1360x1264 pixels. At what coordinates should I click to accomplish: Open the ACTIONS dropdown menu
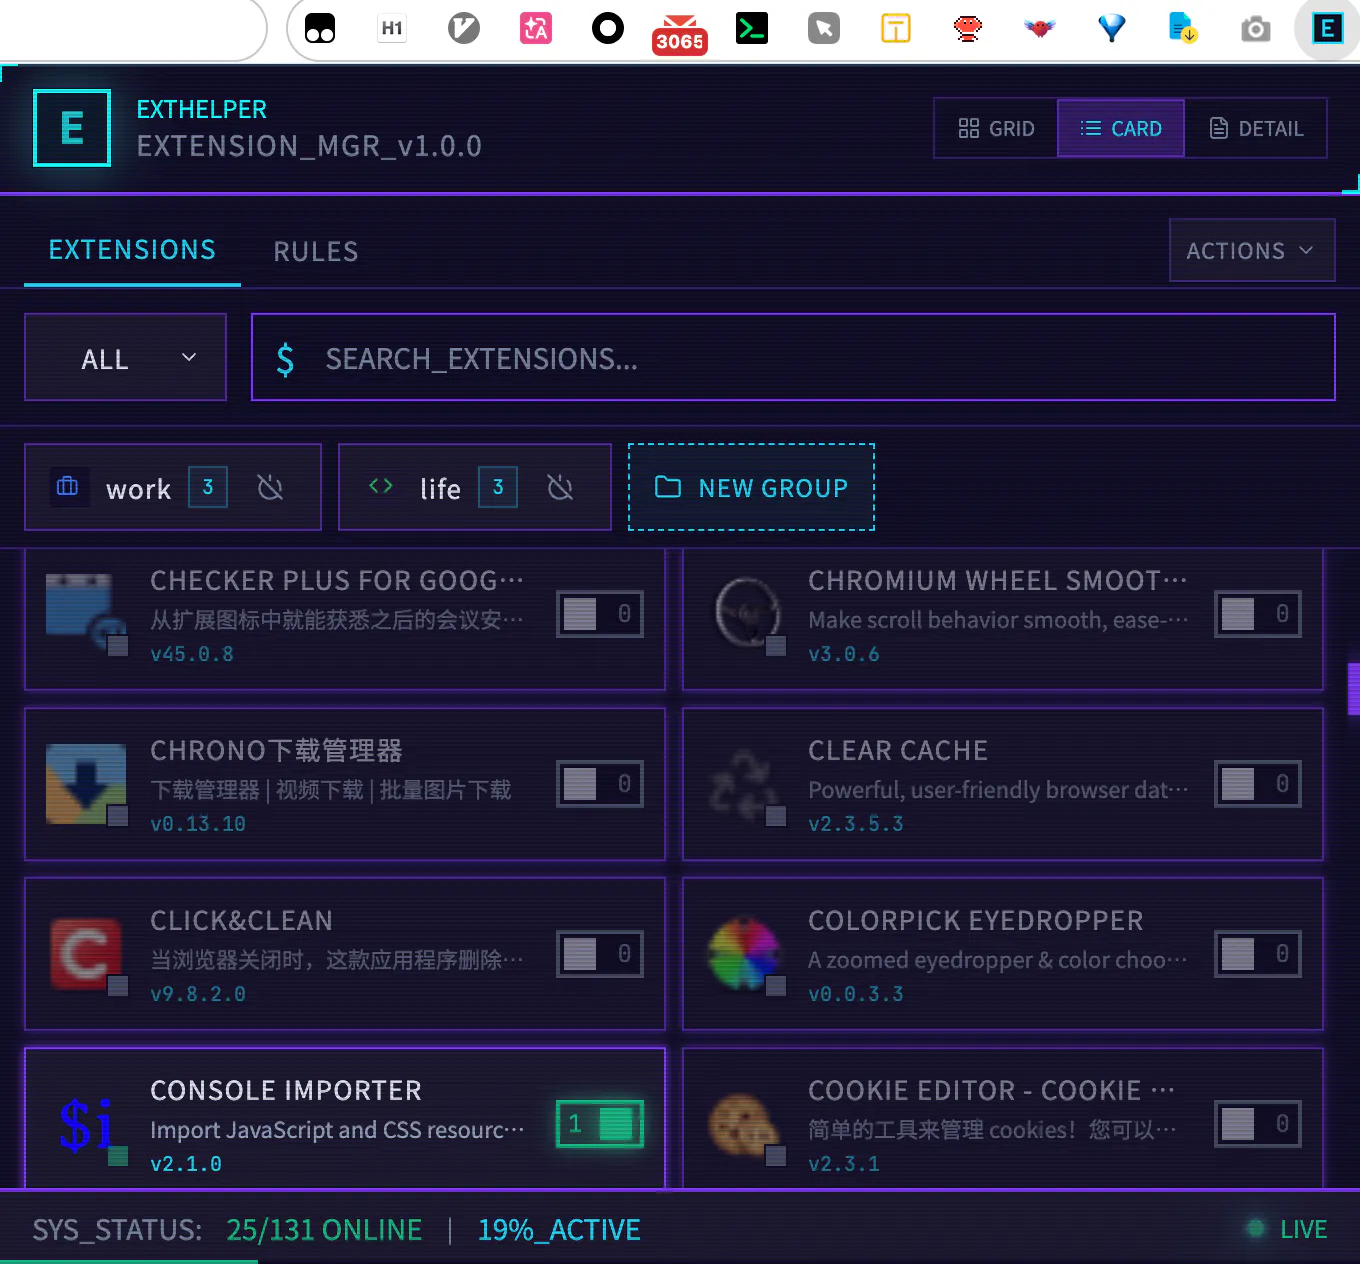[1252, 250]
